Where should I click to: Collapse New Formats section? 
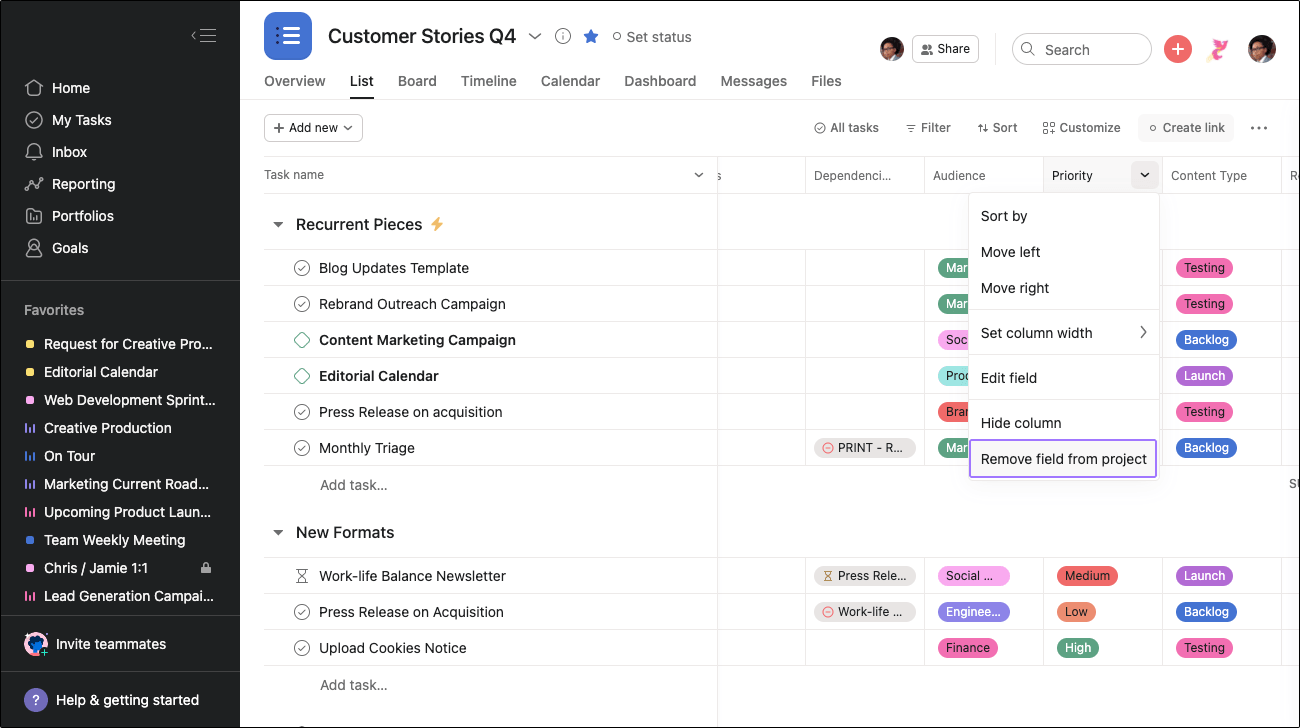click(278, 533)
